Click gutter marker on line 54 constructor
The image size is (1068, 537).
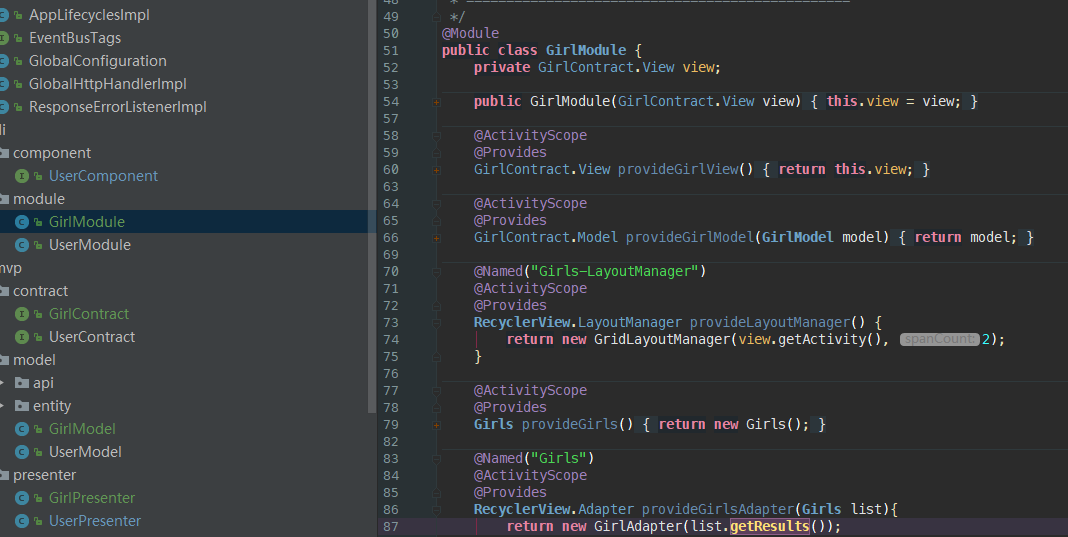coord(436,102)
